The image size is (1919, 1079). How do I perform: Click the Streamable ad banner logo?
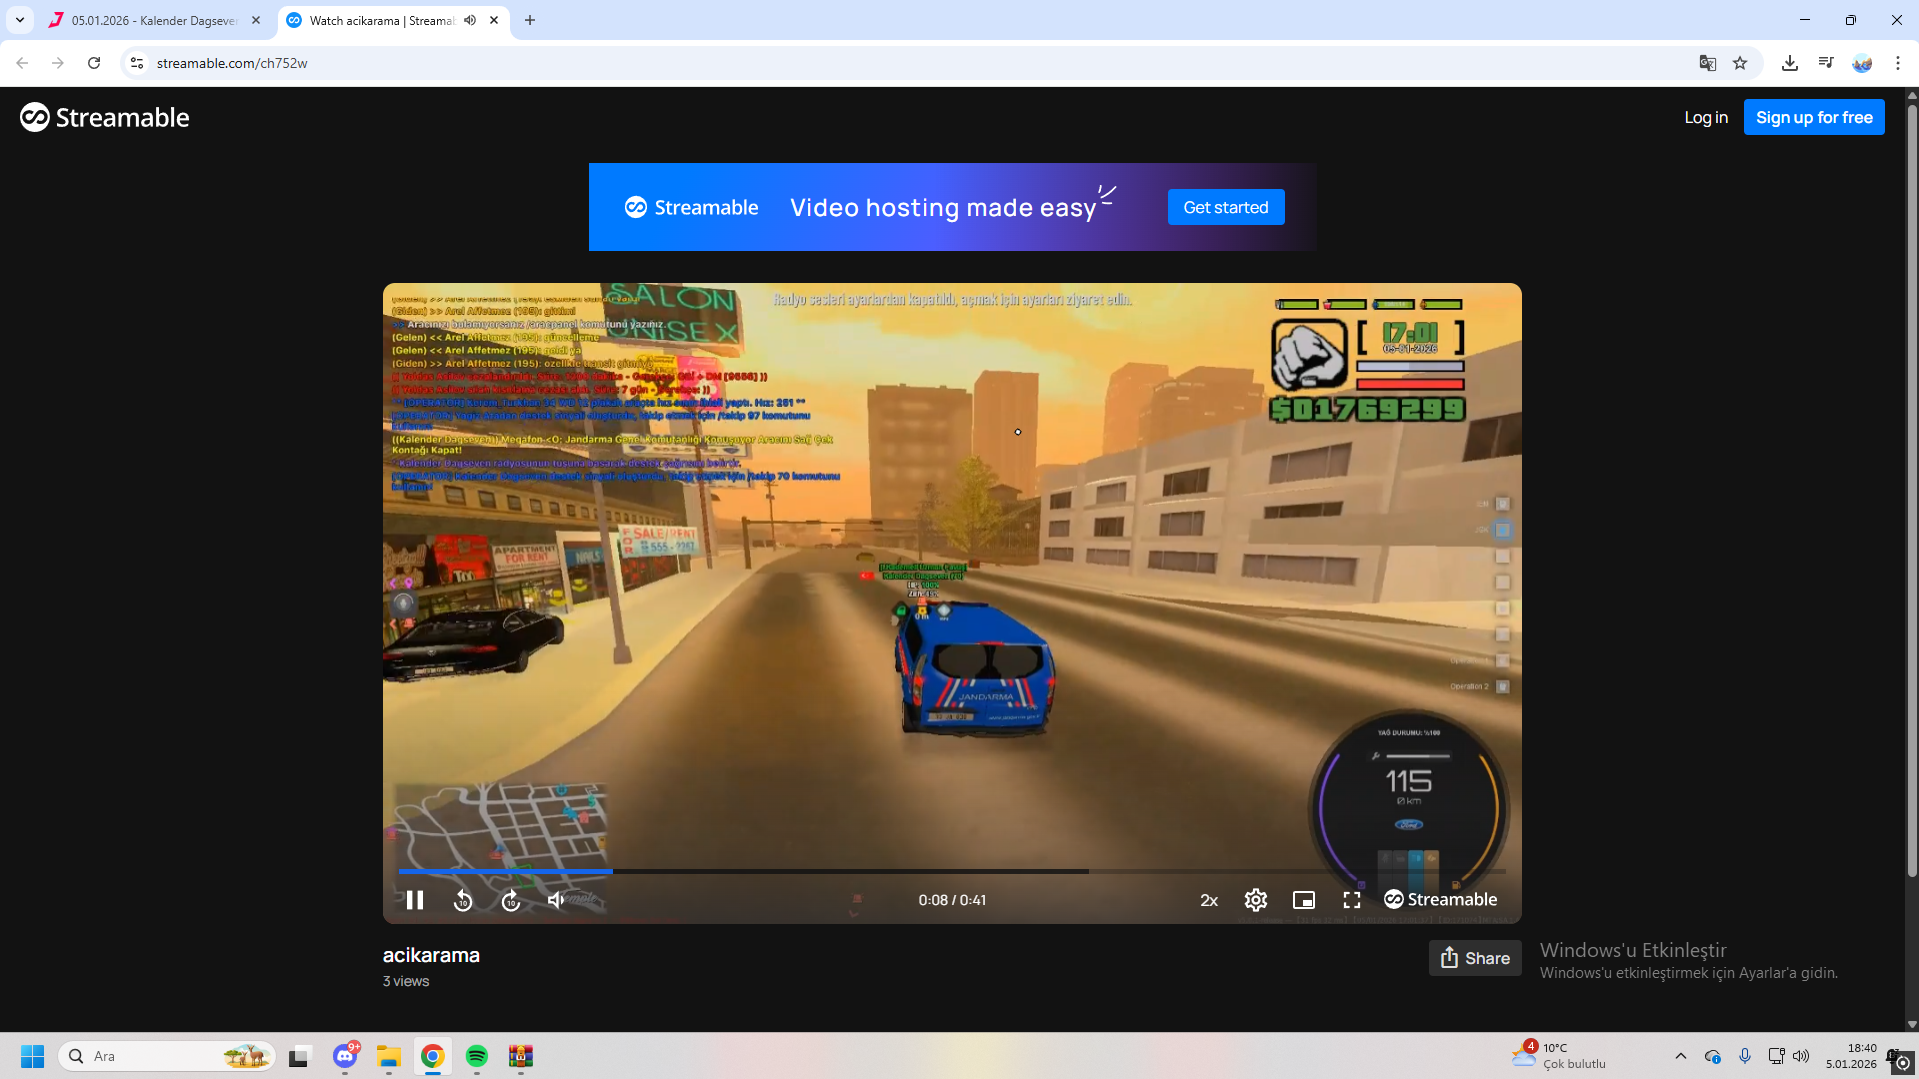click(692, 207)
